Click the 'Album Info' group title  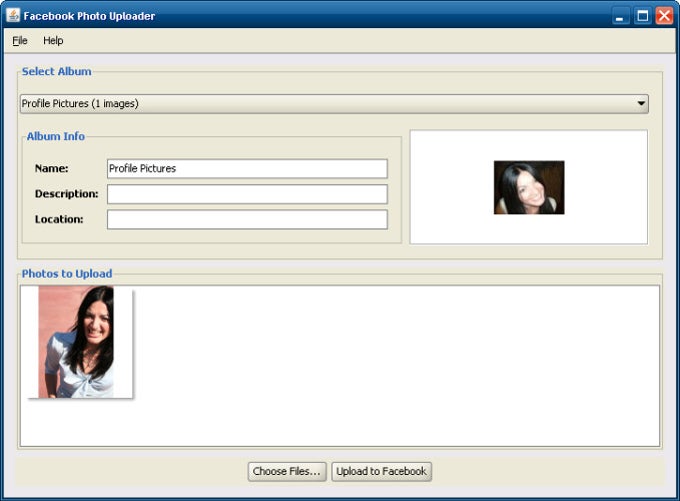(x=56, y=136)
